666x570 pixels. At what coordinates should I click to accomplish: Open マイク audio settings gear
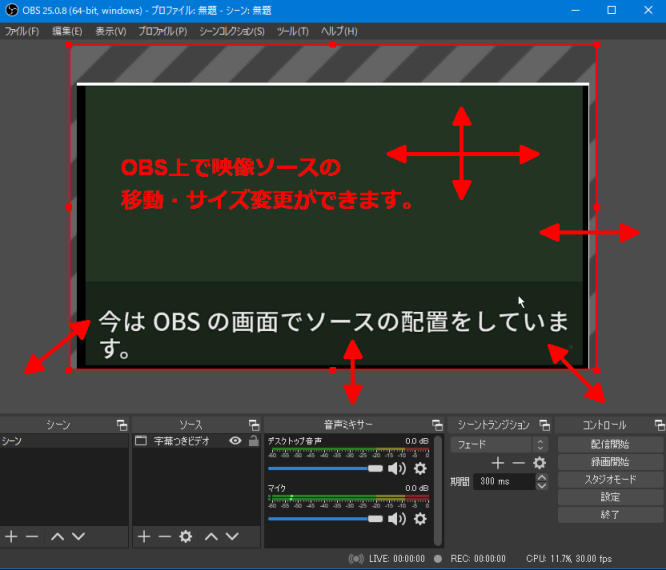click(420, 519)
